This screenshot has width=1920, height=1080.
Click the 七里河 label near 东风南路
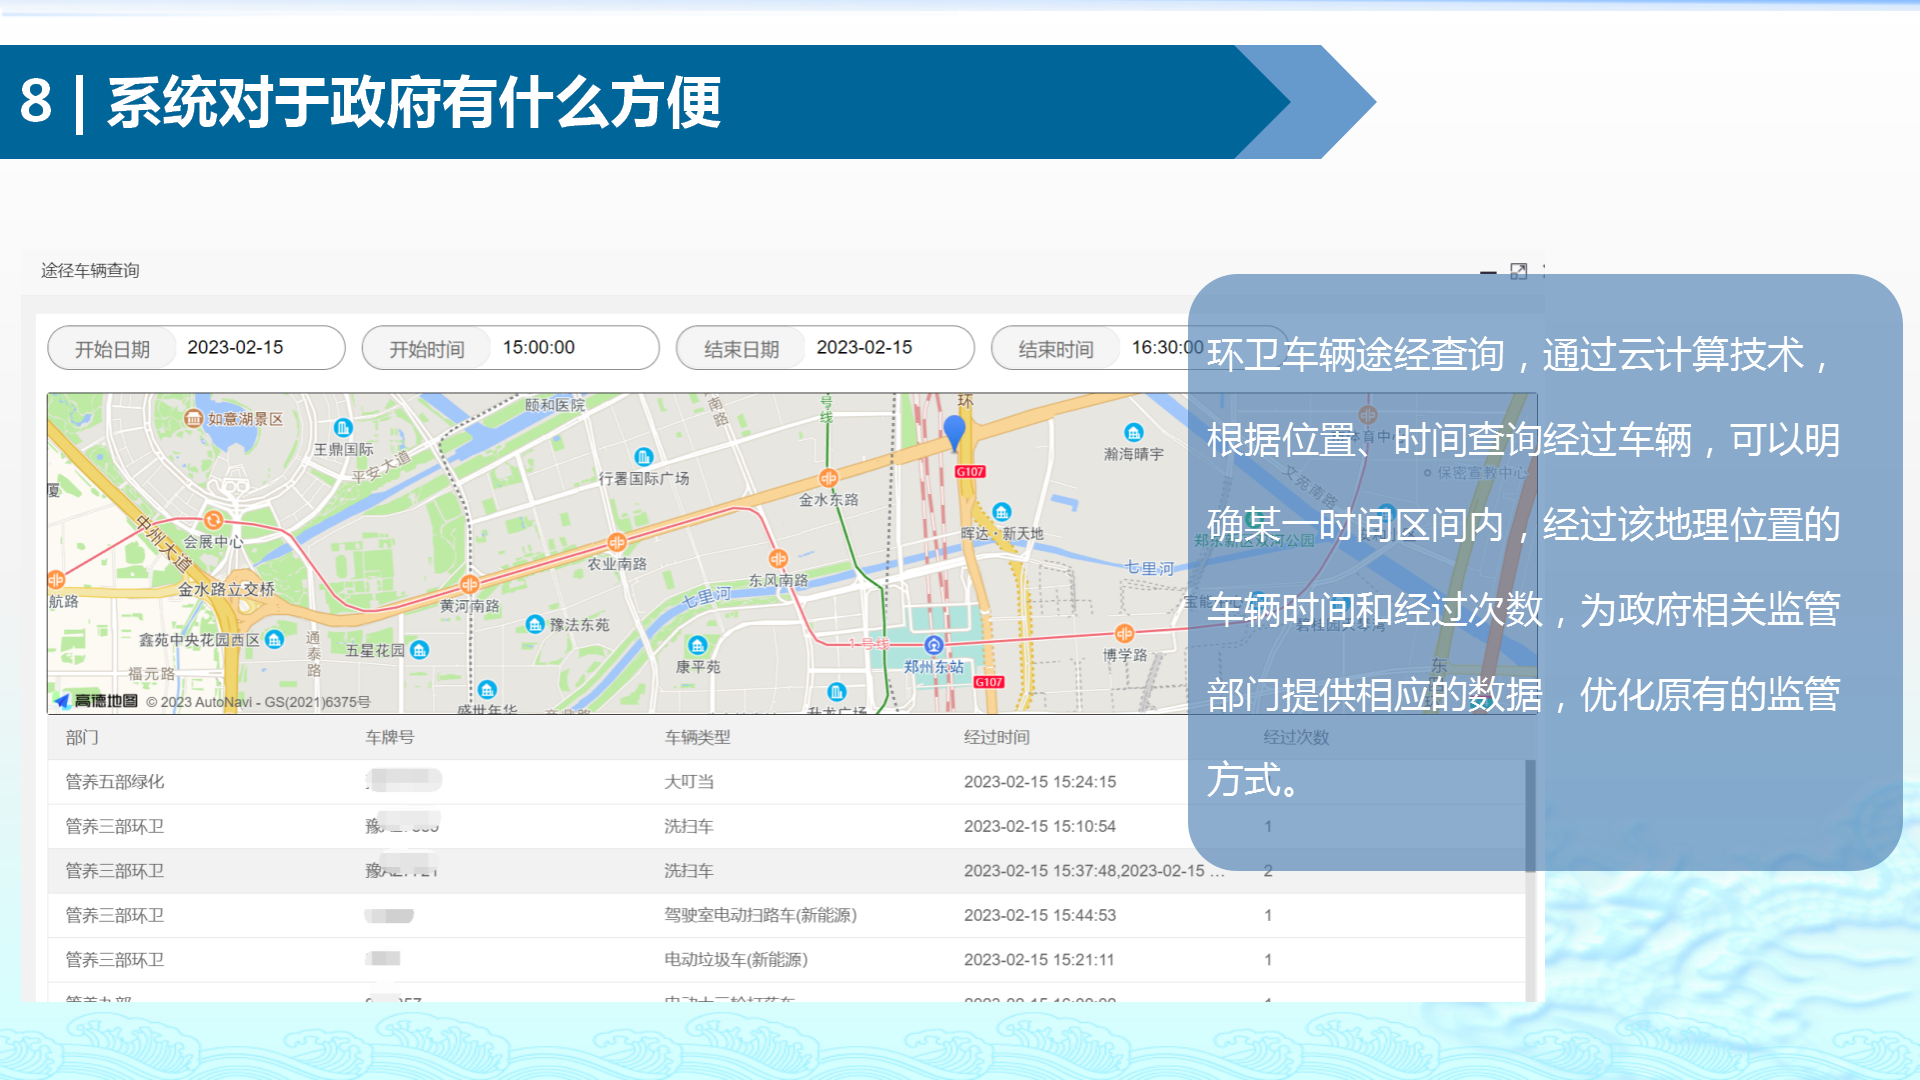point(707,598)
